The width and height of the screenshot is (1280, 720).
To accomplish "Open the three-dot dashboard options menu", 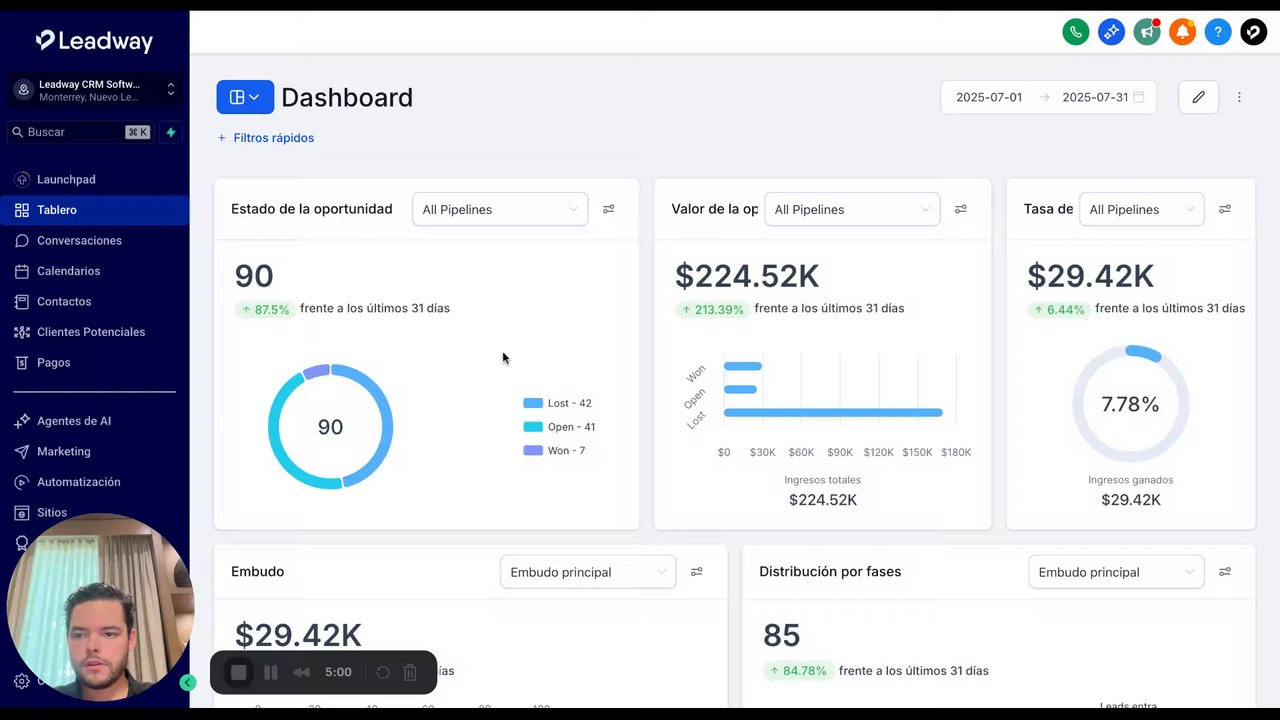I will [x=1239, y=97].
